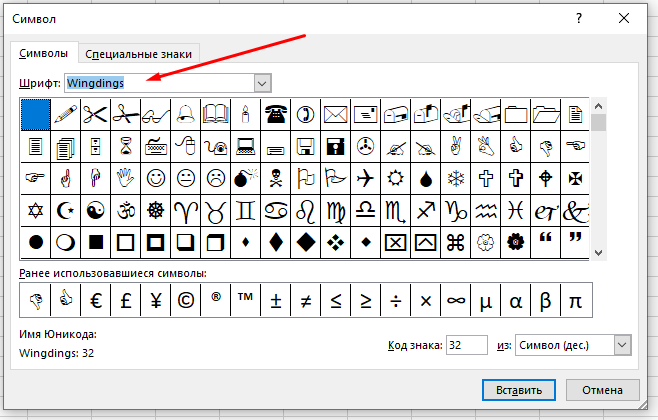Pick the frowning face symbol
Viewport: 658px width, 420px height.
pos(216,178)
